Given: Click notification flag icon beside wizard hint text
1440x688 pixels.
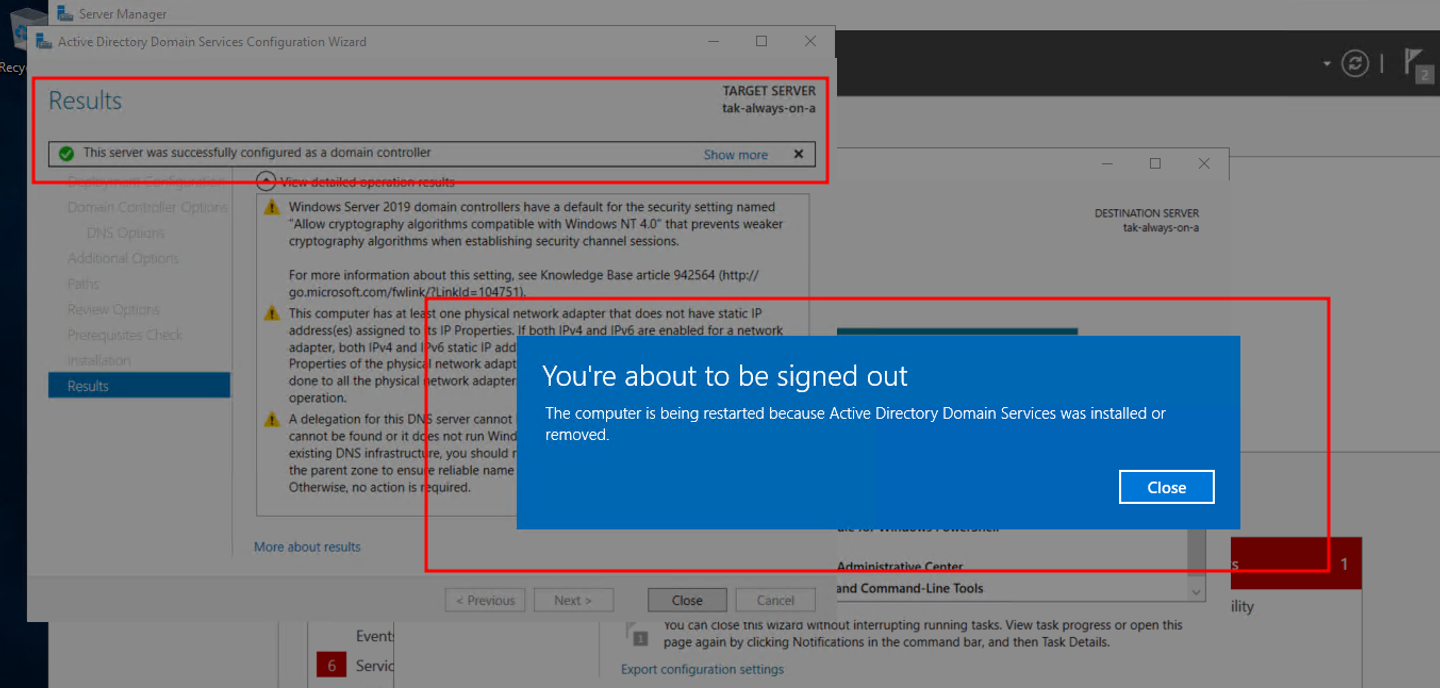Looking at the screenshot, I should click(x=637, y=633).
